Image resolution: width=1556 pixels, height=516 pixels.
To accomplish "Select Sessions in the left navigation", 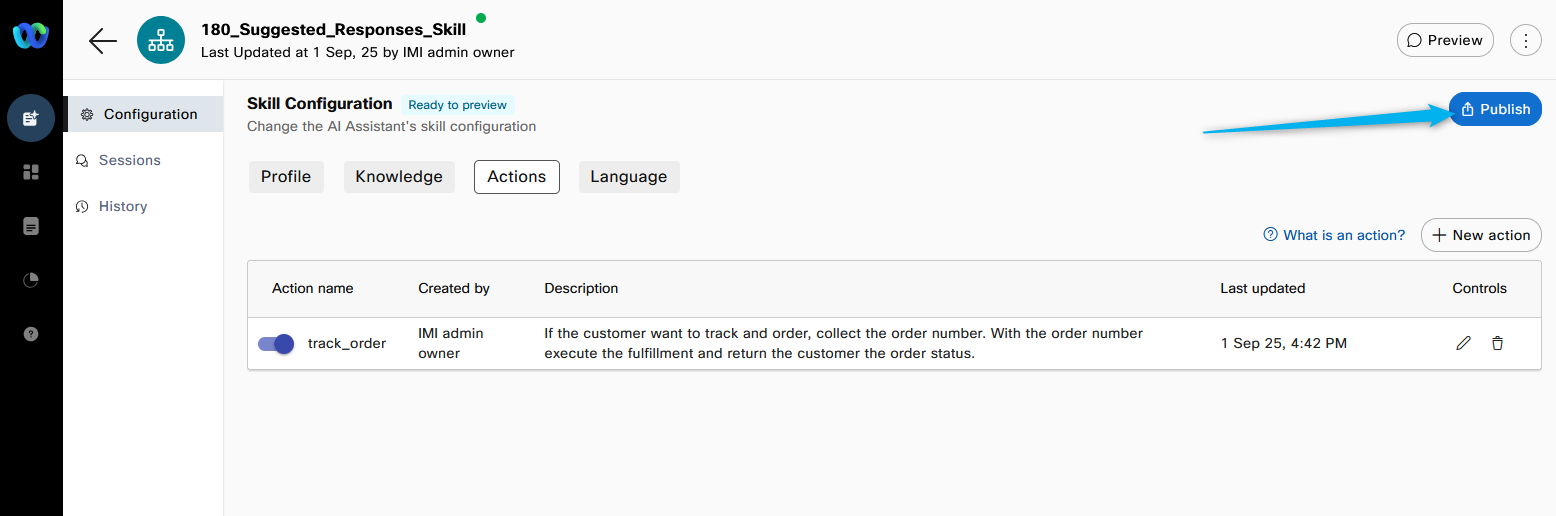I will (x=129, y=160).
